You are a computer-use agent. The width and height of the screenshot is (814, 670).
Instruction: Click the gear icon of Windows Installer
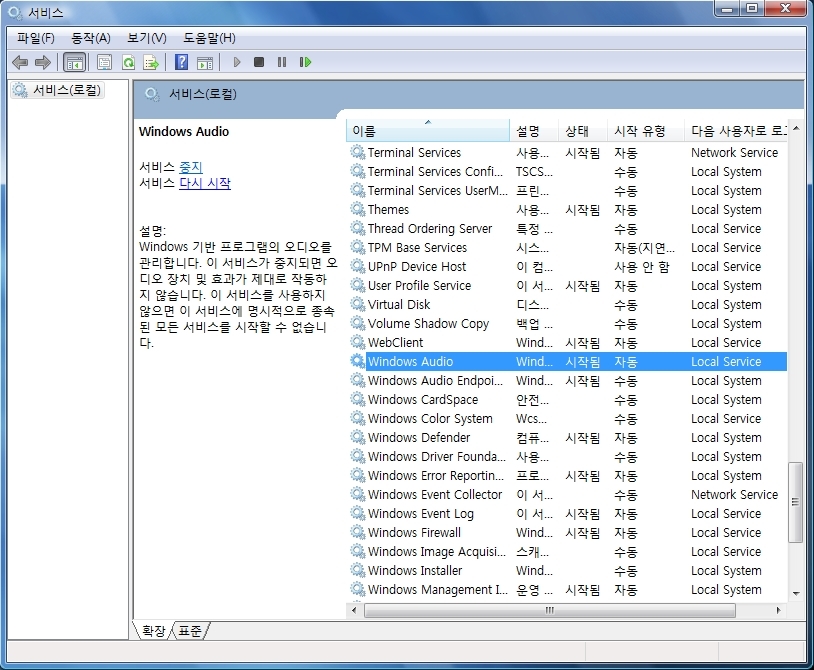[358, 570]
